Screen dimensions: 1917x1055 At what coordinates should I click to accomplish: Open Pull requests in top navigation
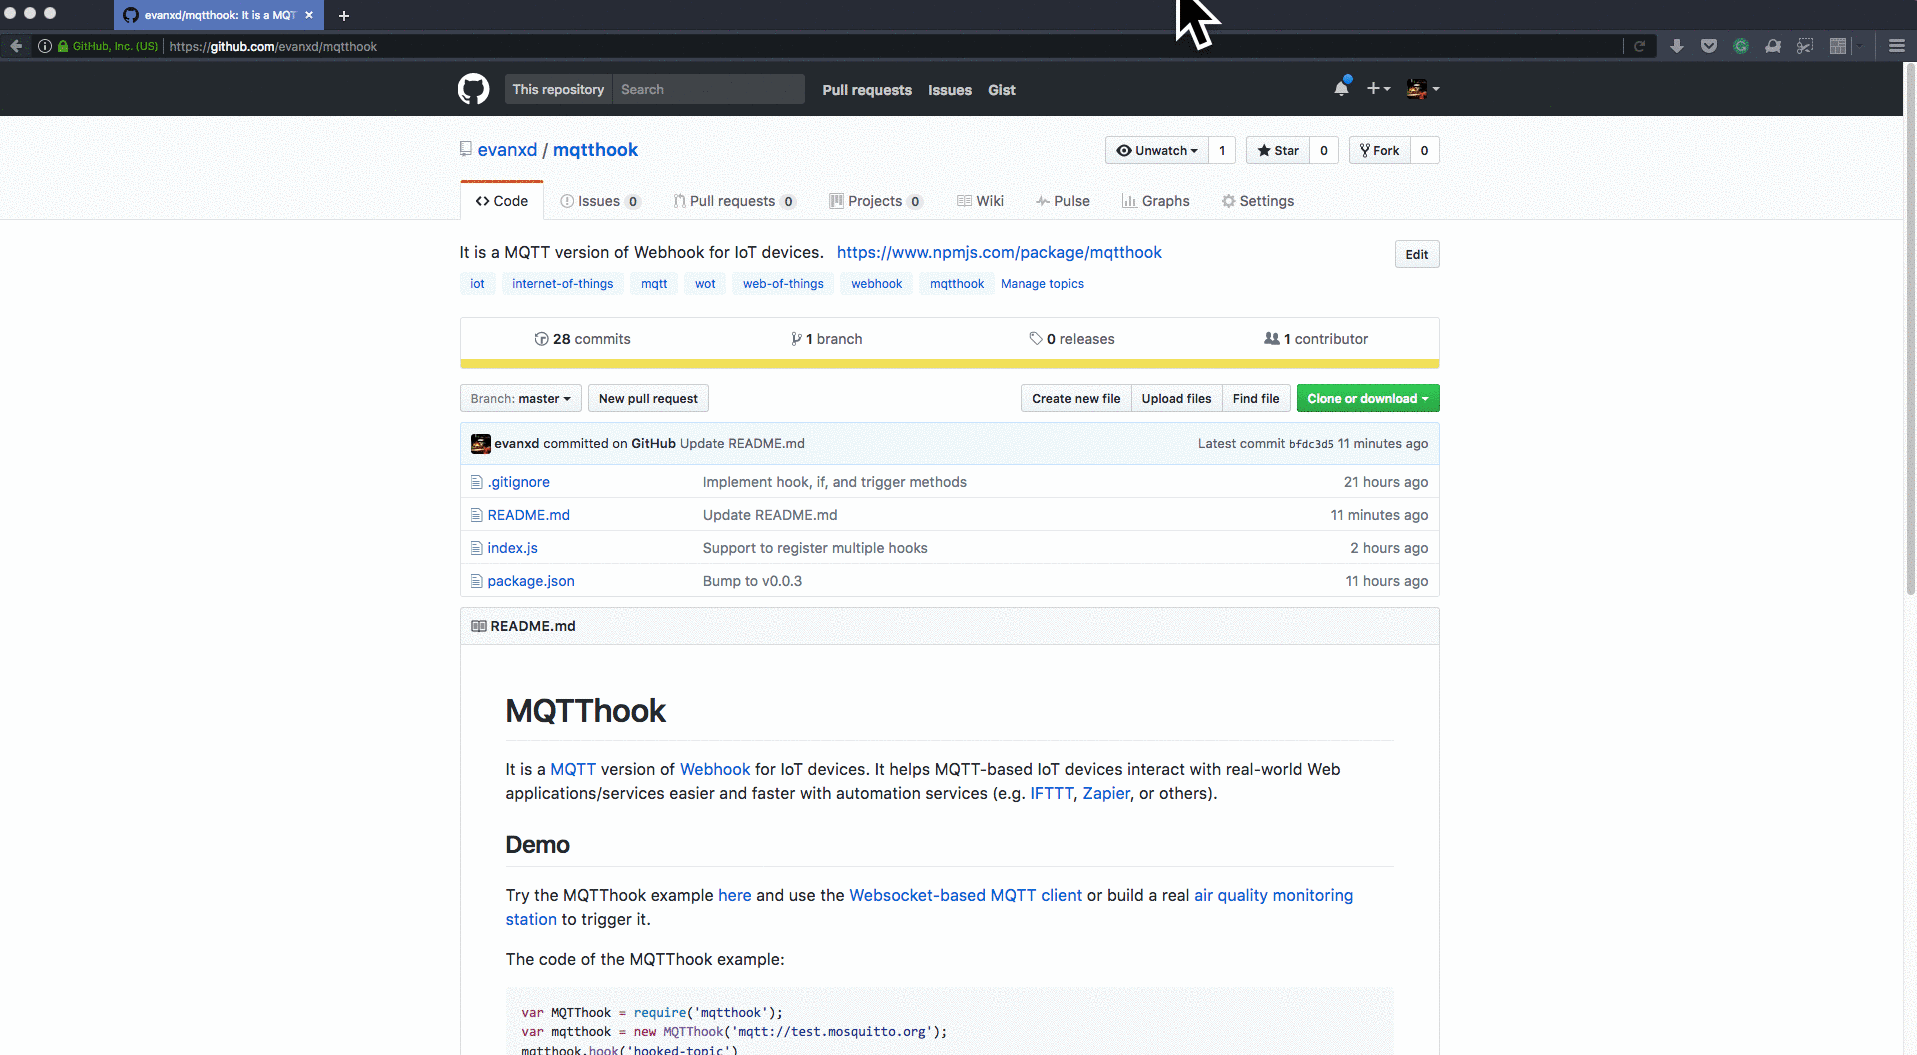[x=867, y=90]
